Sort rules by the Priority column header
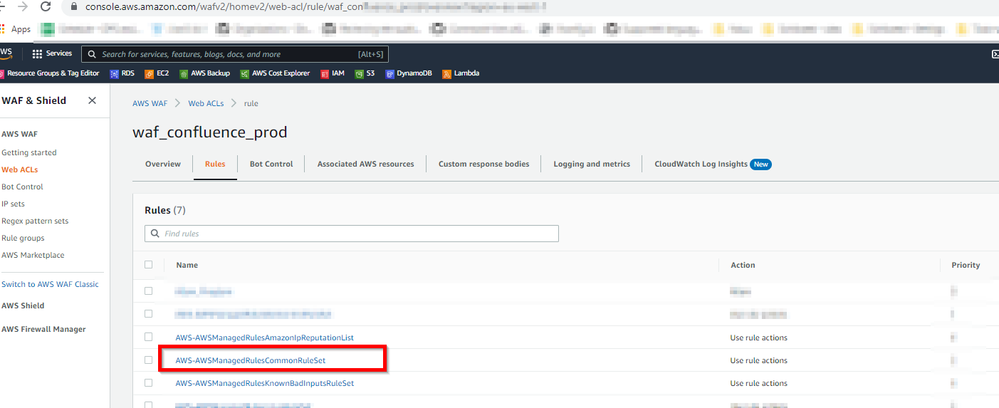 tap(966, 265)
